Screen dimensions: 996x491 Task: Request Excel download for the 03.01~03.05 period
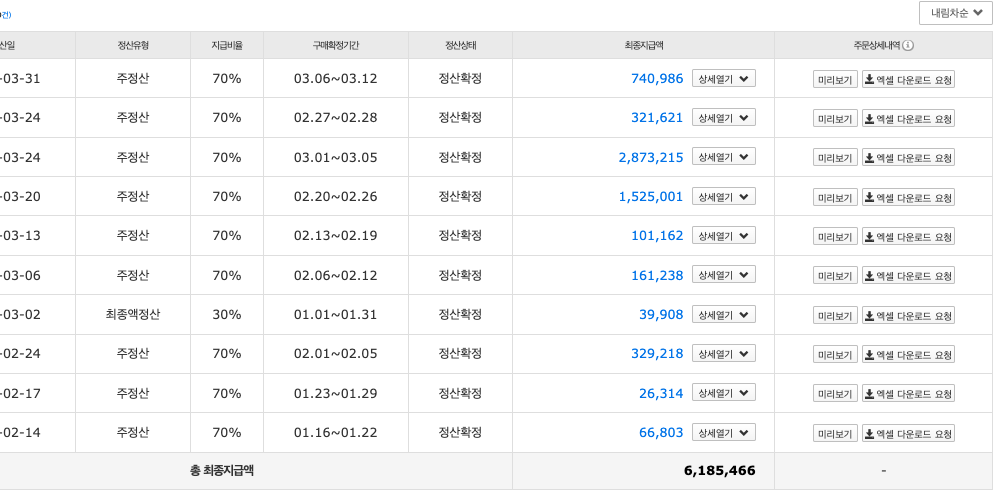pyautogui.click(x=908, y=157)
